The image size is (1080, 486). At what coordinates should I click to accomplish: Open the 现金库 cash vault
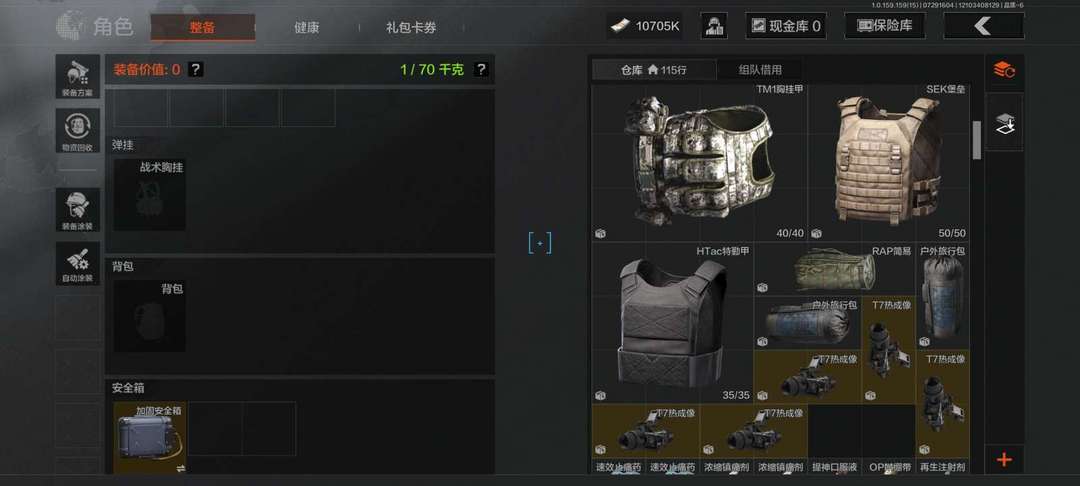(x=785, y=26)
